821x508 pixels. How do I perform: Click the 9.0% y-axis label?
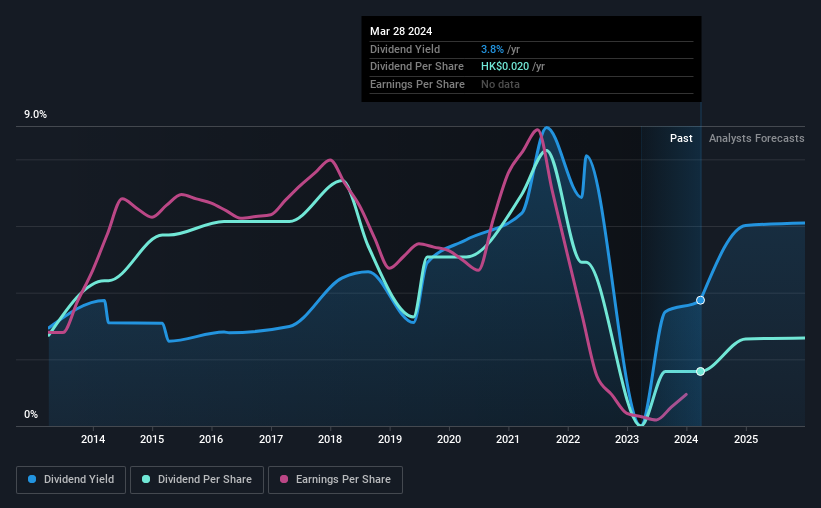(35, 115)
